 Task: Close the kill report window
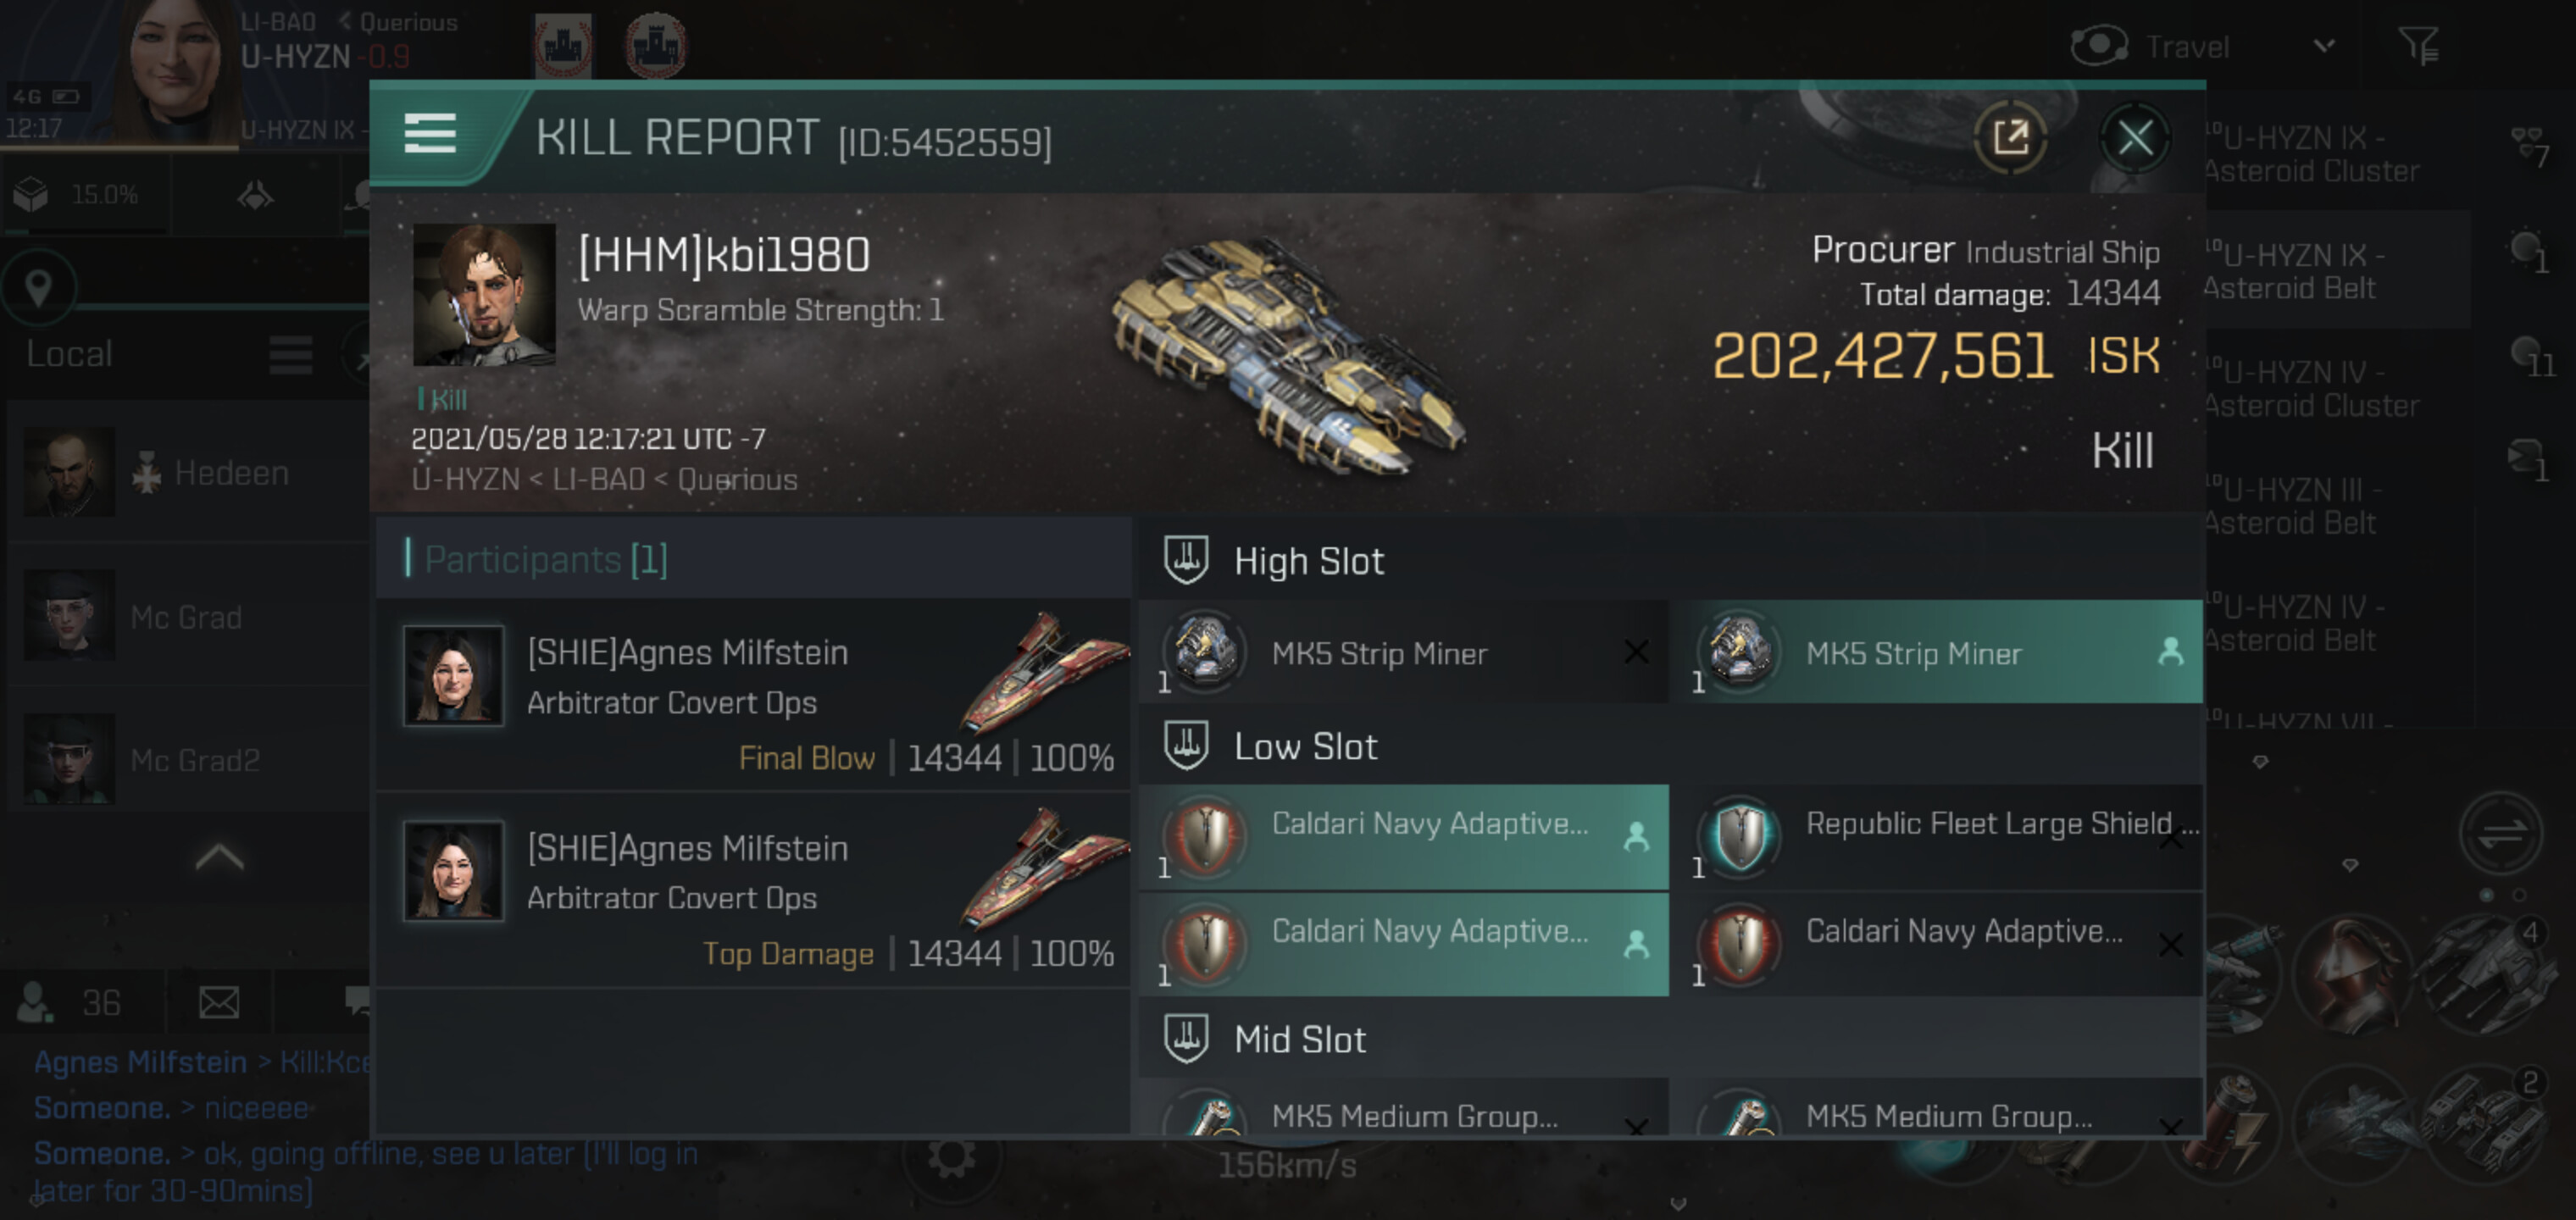(2134, 137)
